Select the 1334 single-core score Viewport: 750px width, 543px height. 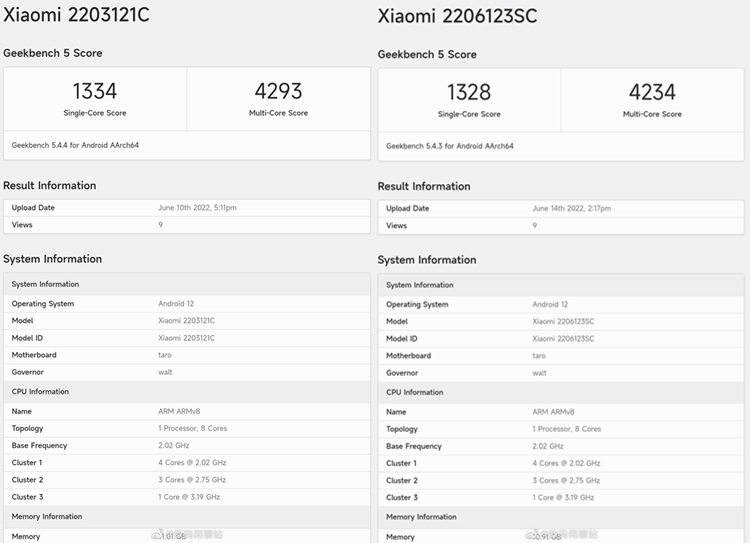[x=95, y=91]
